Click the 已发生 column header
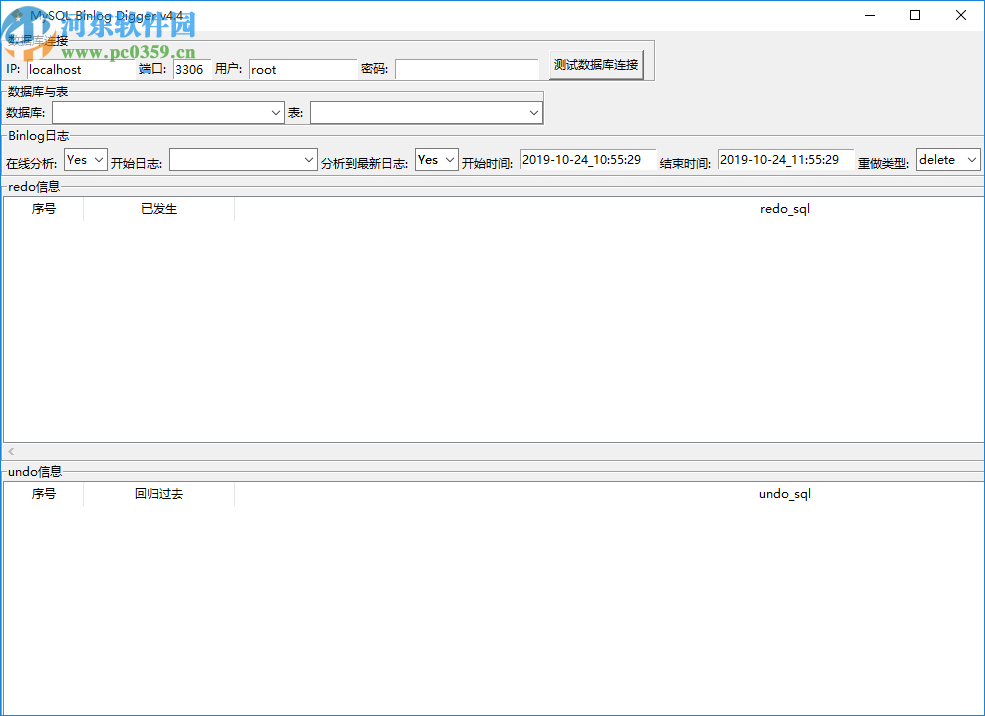Viewport: 985px width, 716px height. pos(159,209)
